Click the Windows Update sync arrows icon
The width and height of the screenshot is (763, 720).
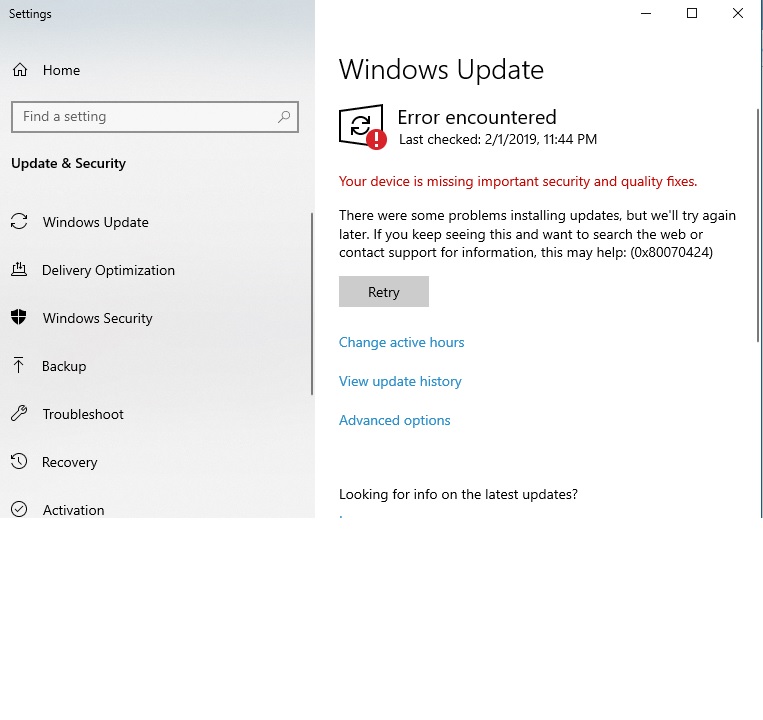(19, 222)
